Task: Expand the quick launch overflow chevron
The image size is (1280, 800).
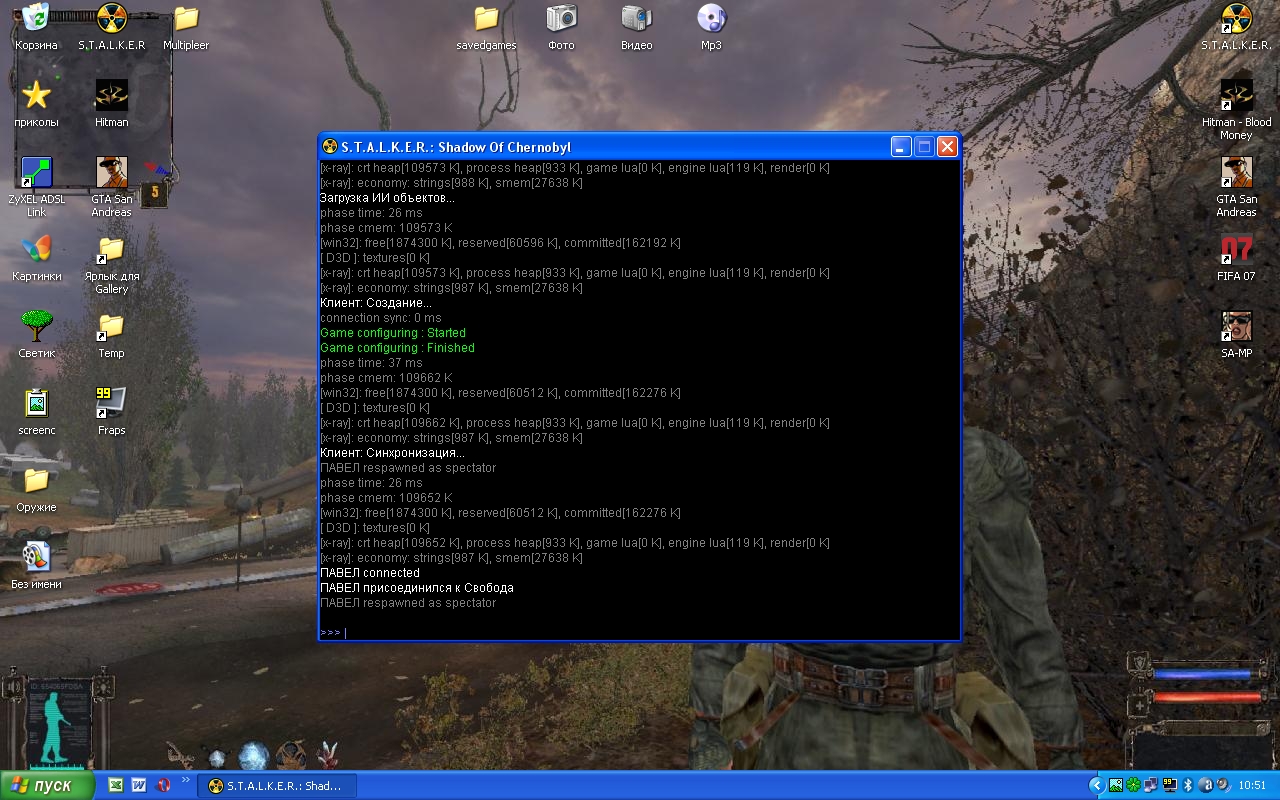Action: point(185,780)
